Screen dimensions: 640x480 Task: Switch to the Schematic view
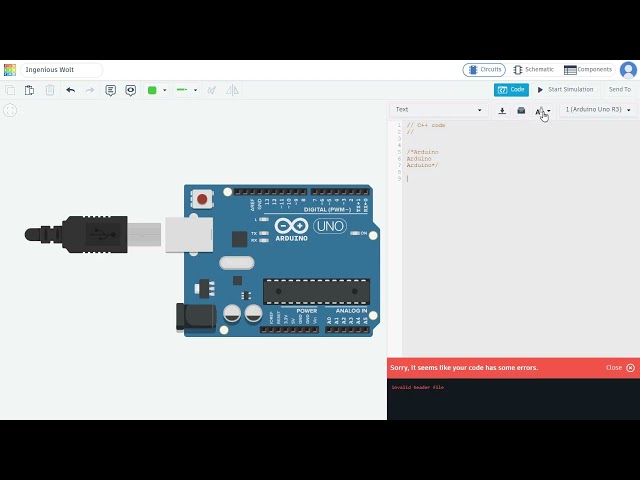point(533,70)
